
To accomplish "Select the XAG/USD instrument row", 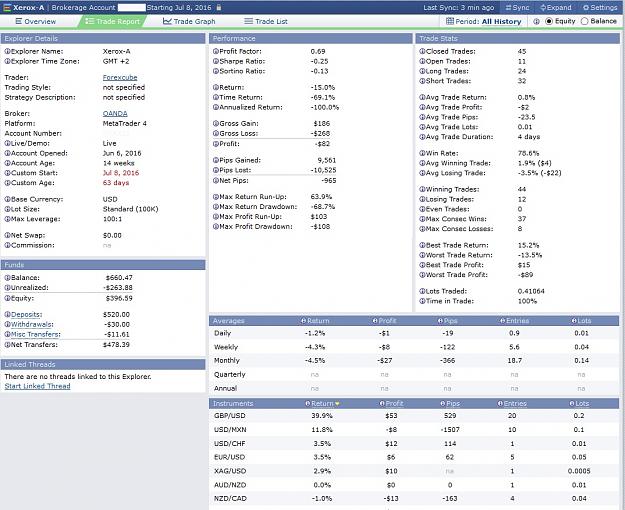I will point(414,471).
